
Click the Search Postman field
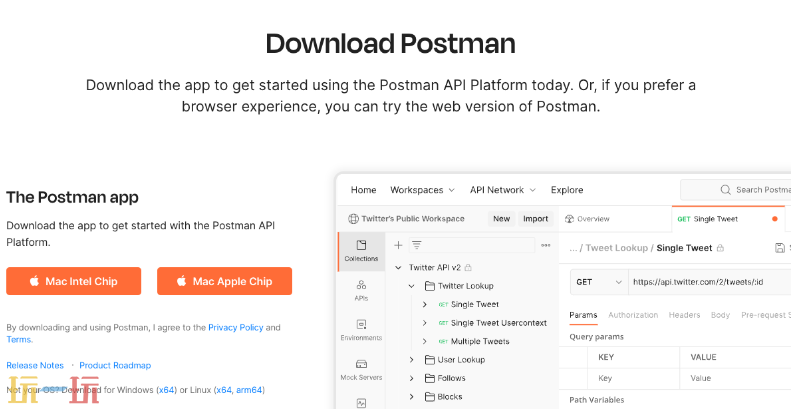pyautogui.click(x=736, y=190)
